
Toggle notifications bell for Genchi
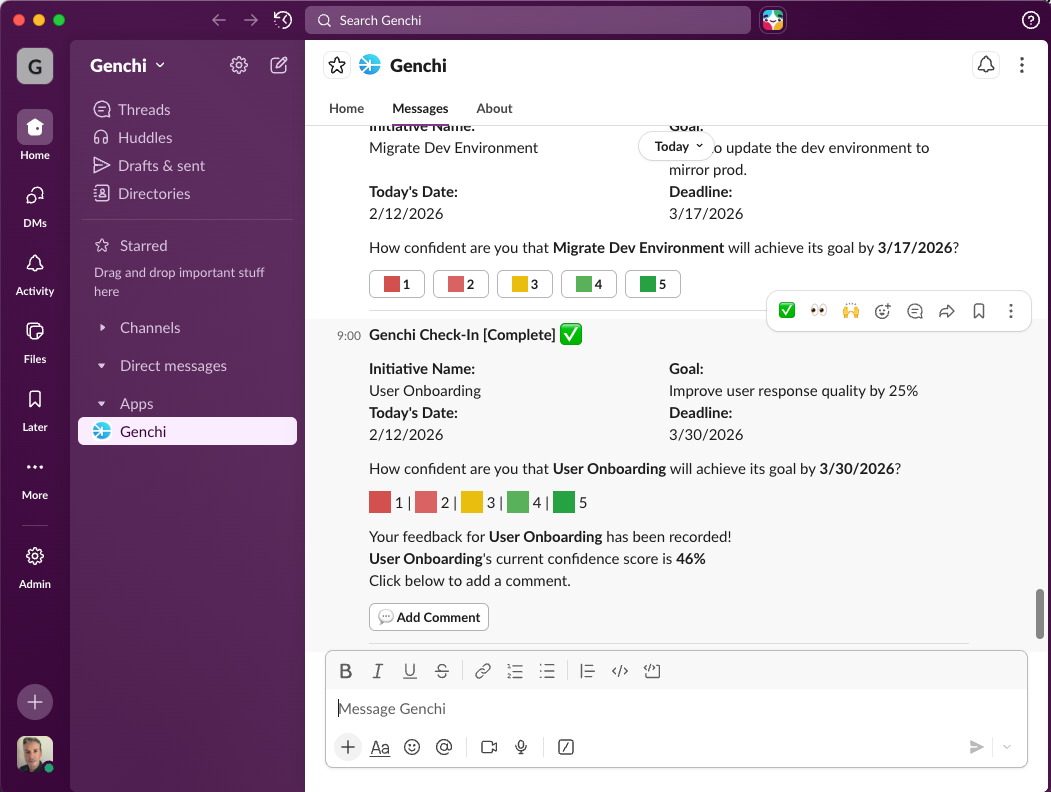(x=986, y=65)
